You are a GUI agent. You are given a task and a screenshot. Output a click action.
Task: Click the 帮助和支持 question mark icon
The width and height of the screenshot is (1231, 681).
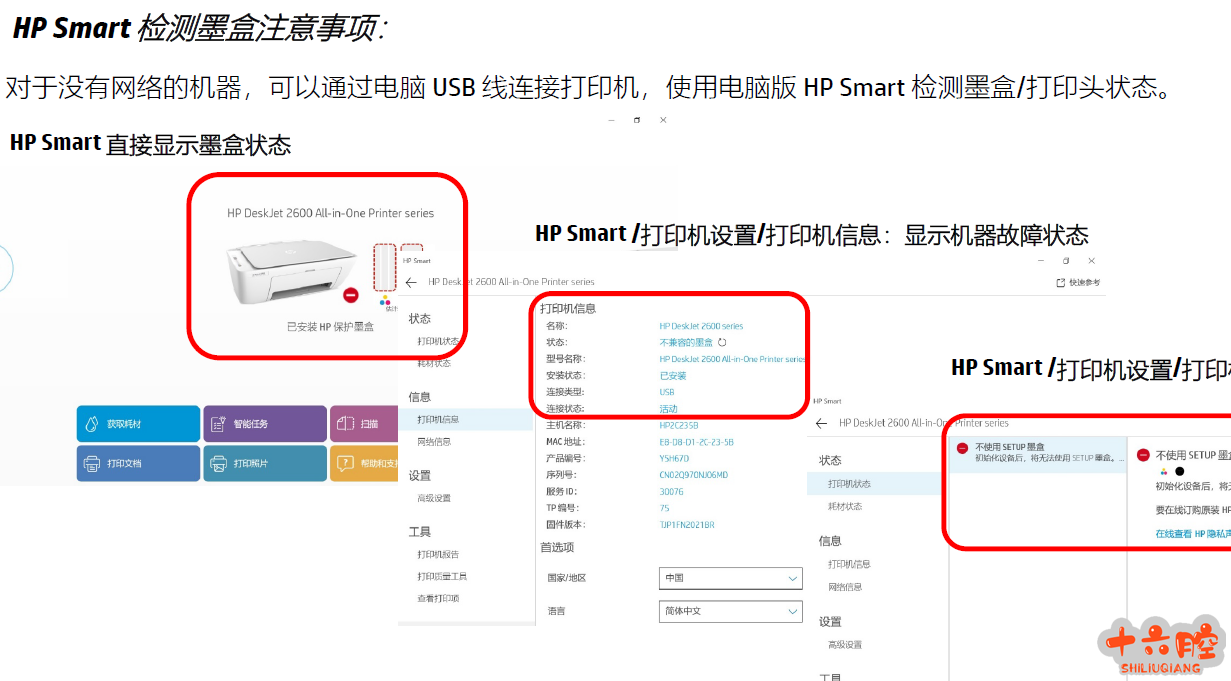pyautogui.click(x=344, y=464)
